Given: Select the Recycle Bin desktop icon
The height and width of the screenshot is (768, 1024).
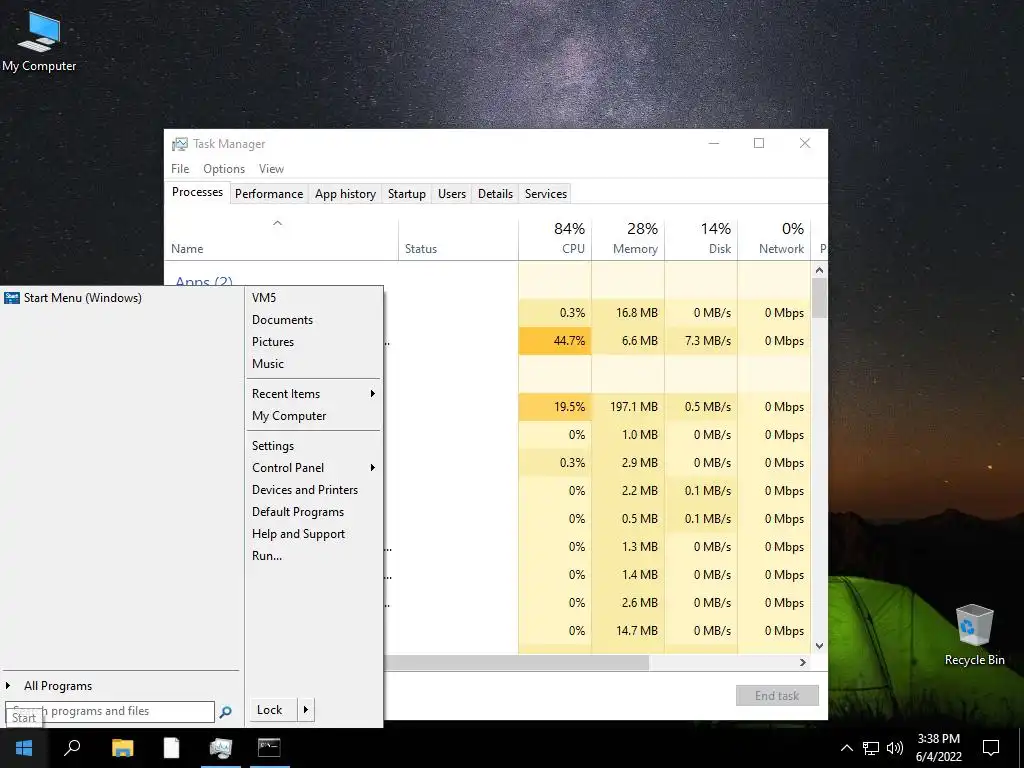Looking at the screenshot, I should (974, 635).
